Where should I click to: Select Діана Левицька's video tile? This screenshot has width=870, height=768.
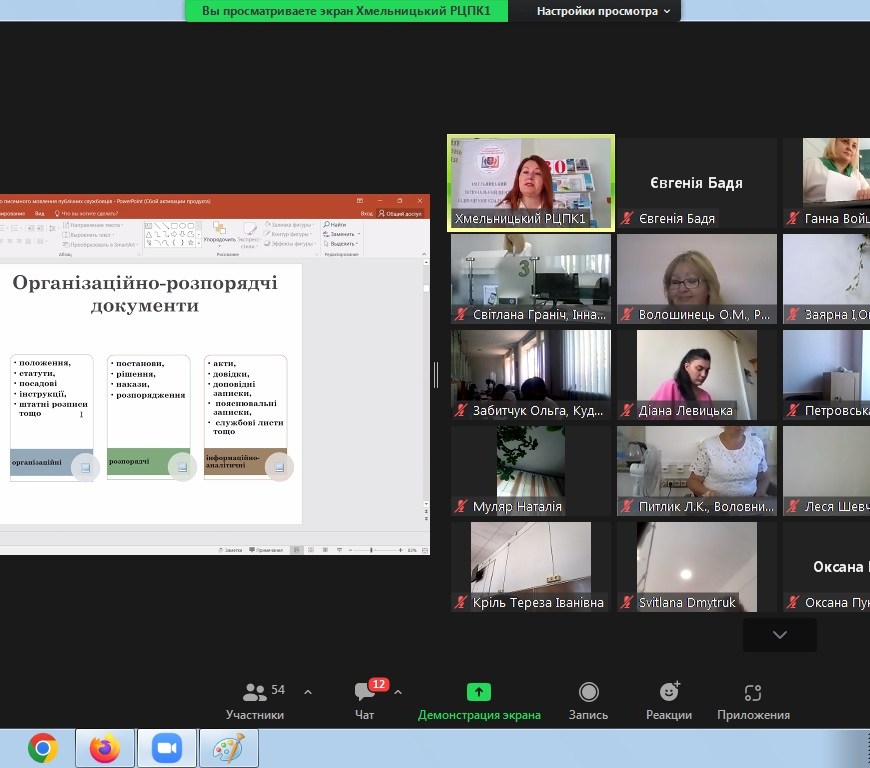pos(696,373)
